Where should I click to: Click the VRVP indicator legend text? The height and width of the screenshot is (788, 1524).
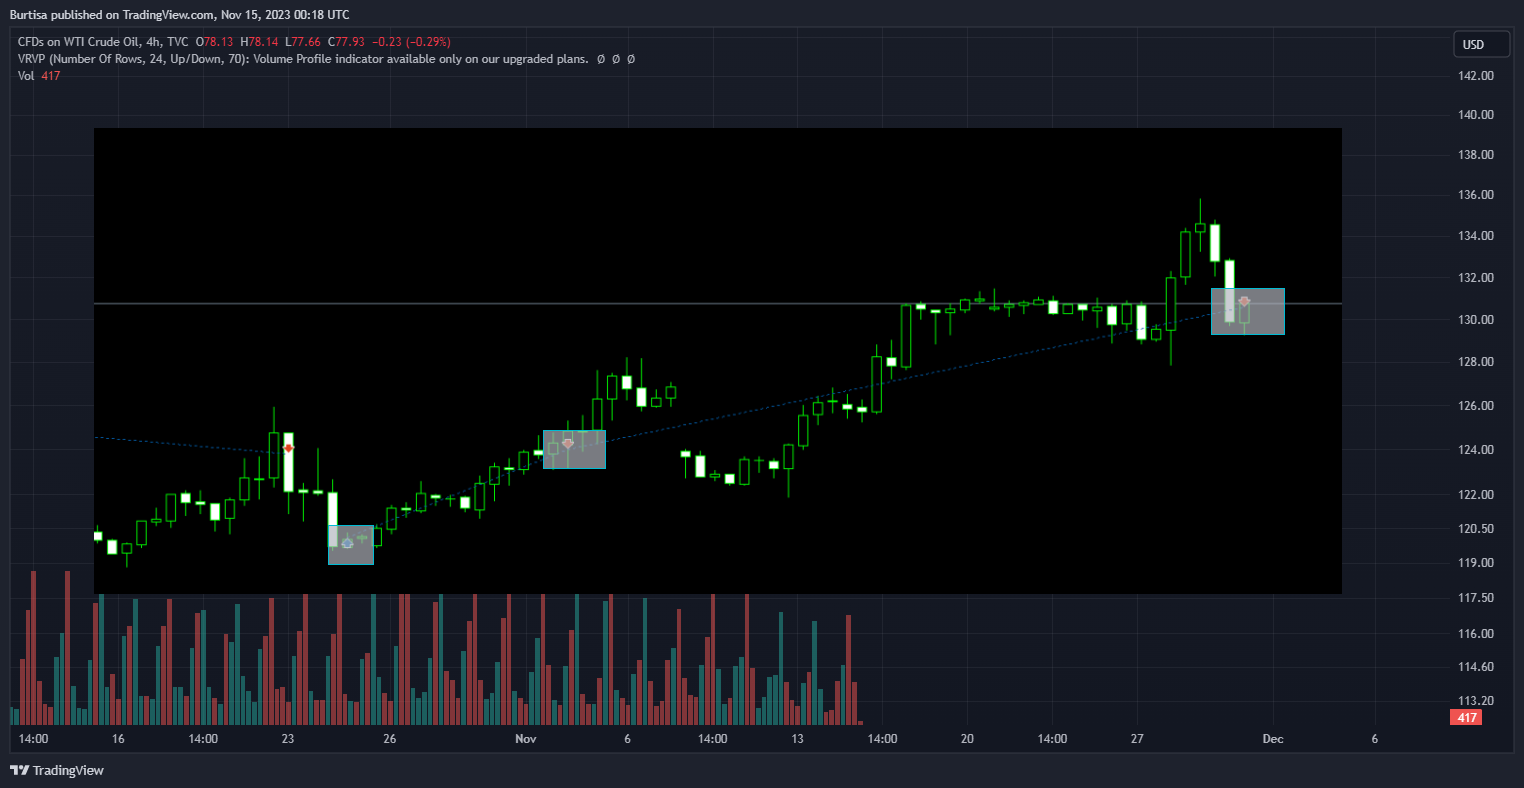303,59
